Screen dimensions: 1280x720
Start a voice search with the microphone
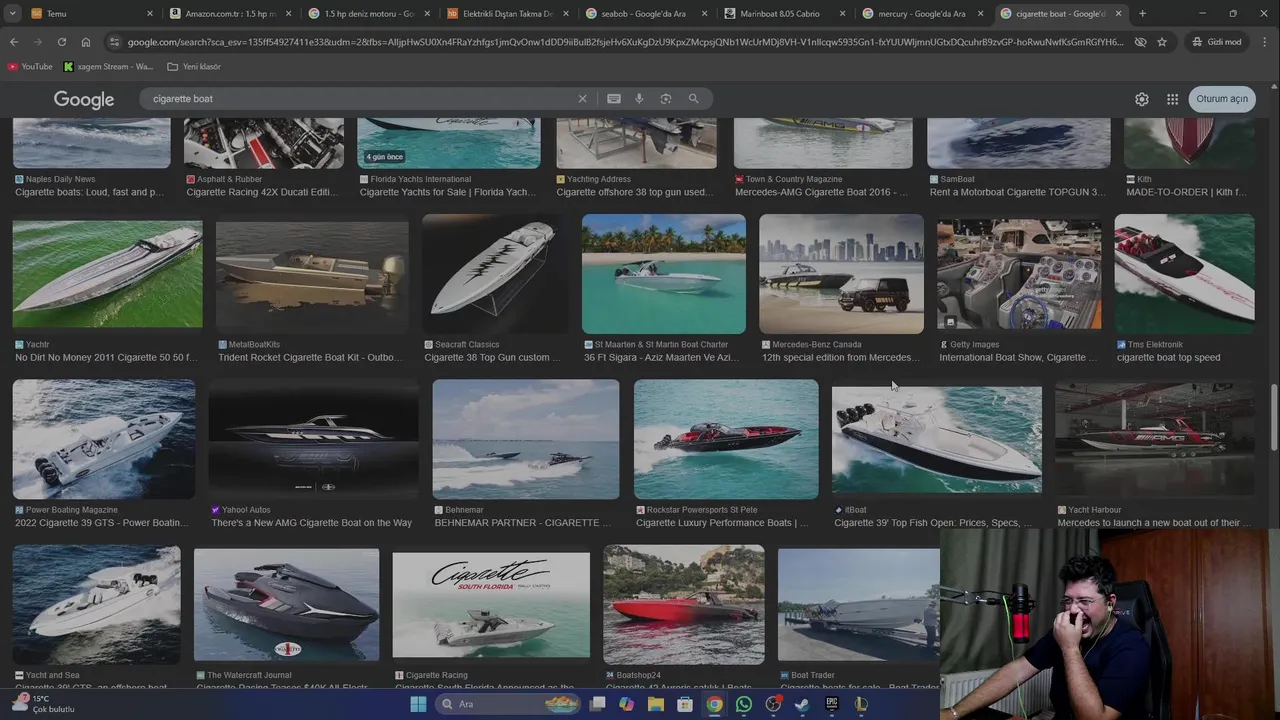640,99
